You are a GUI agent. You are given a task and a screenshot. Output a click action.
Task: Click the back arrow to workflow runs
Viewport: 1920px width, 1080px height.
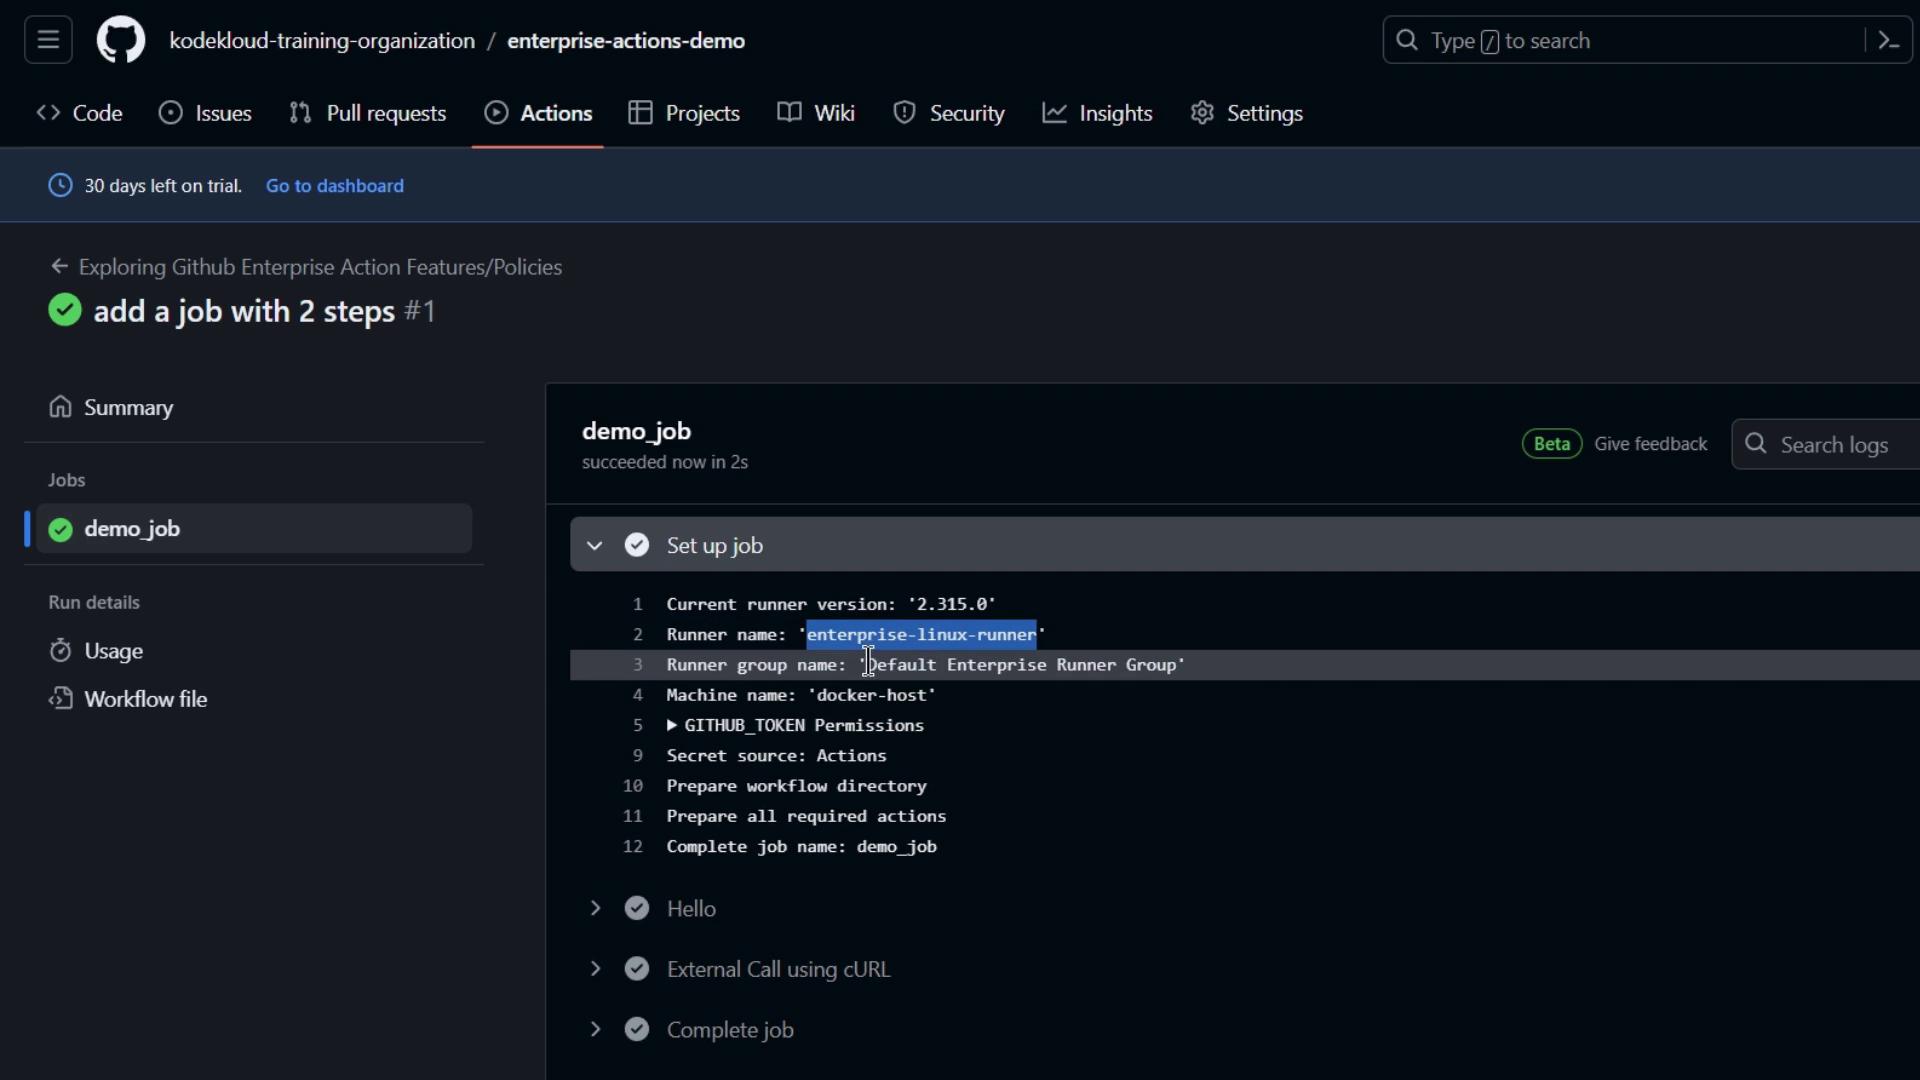(59, 267)
